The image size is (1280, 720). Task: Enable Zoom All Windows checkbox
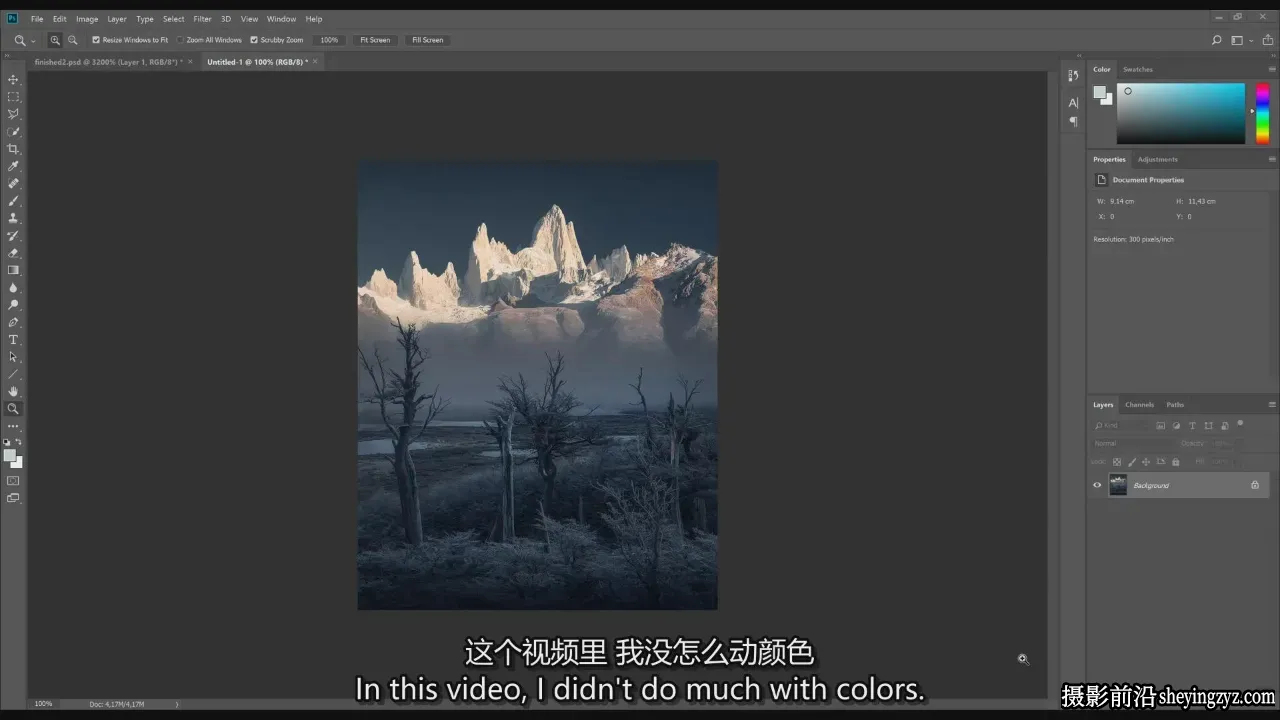(x=180, y=40)
